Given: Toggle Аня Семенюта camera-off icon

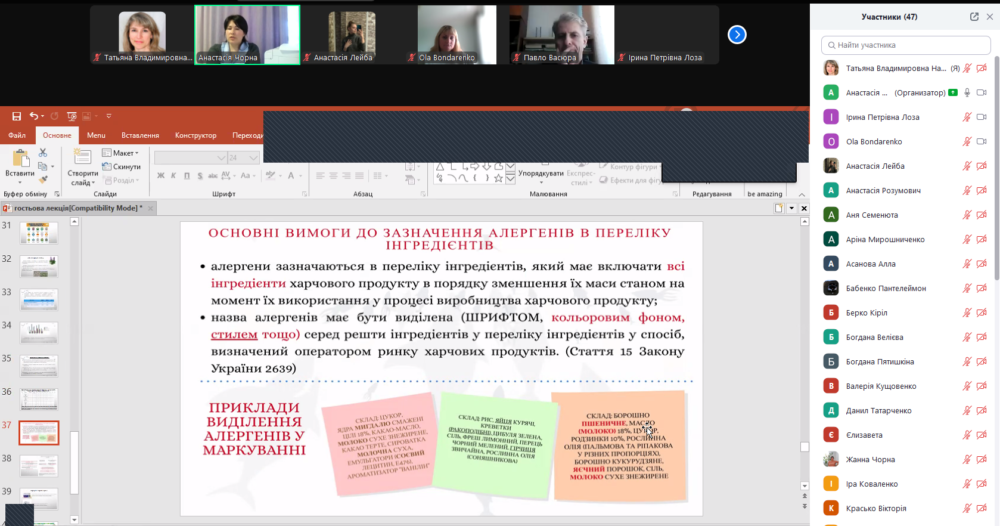Looking at the screenshot, I should [x=982, y=215].
